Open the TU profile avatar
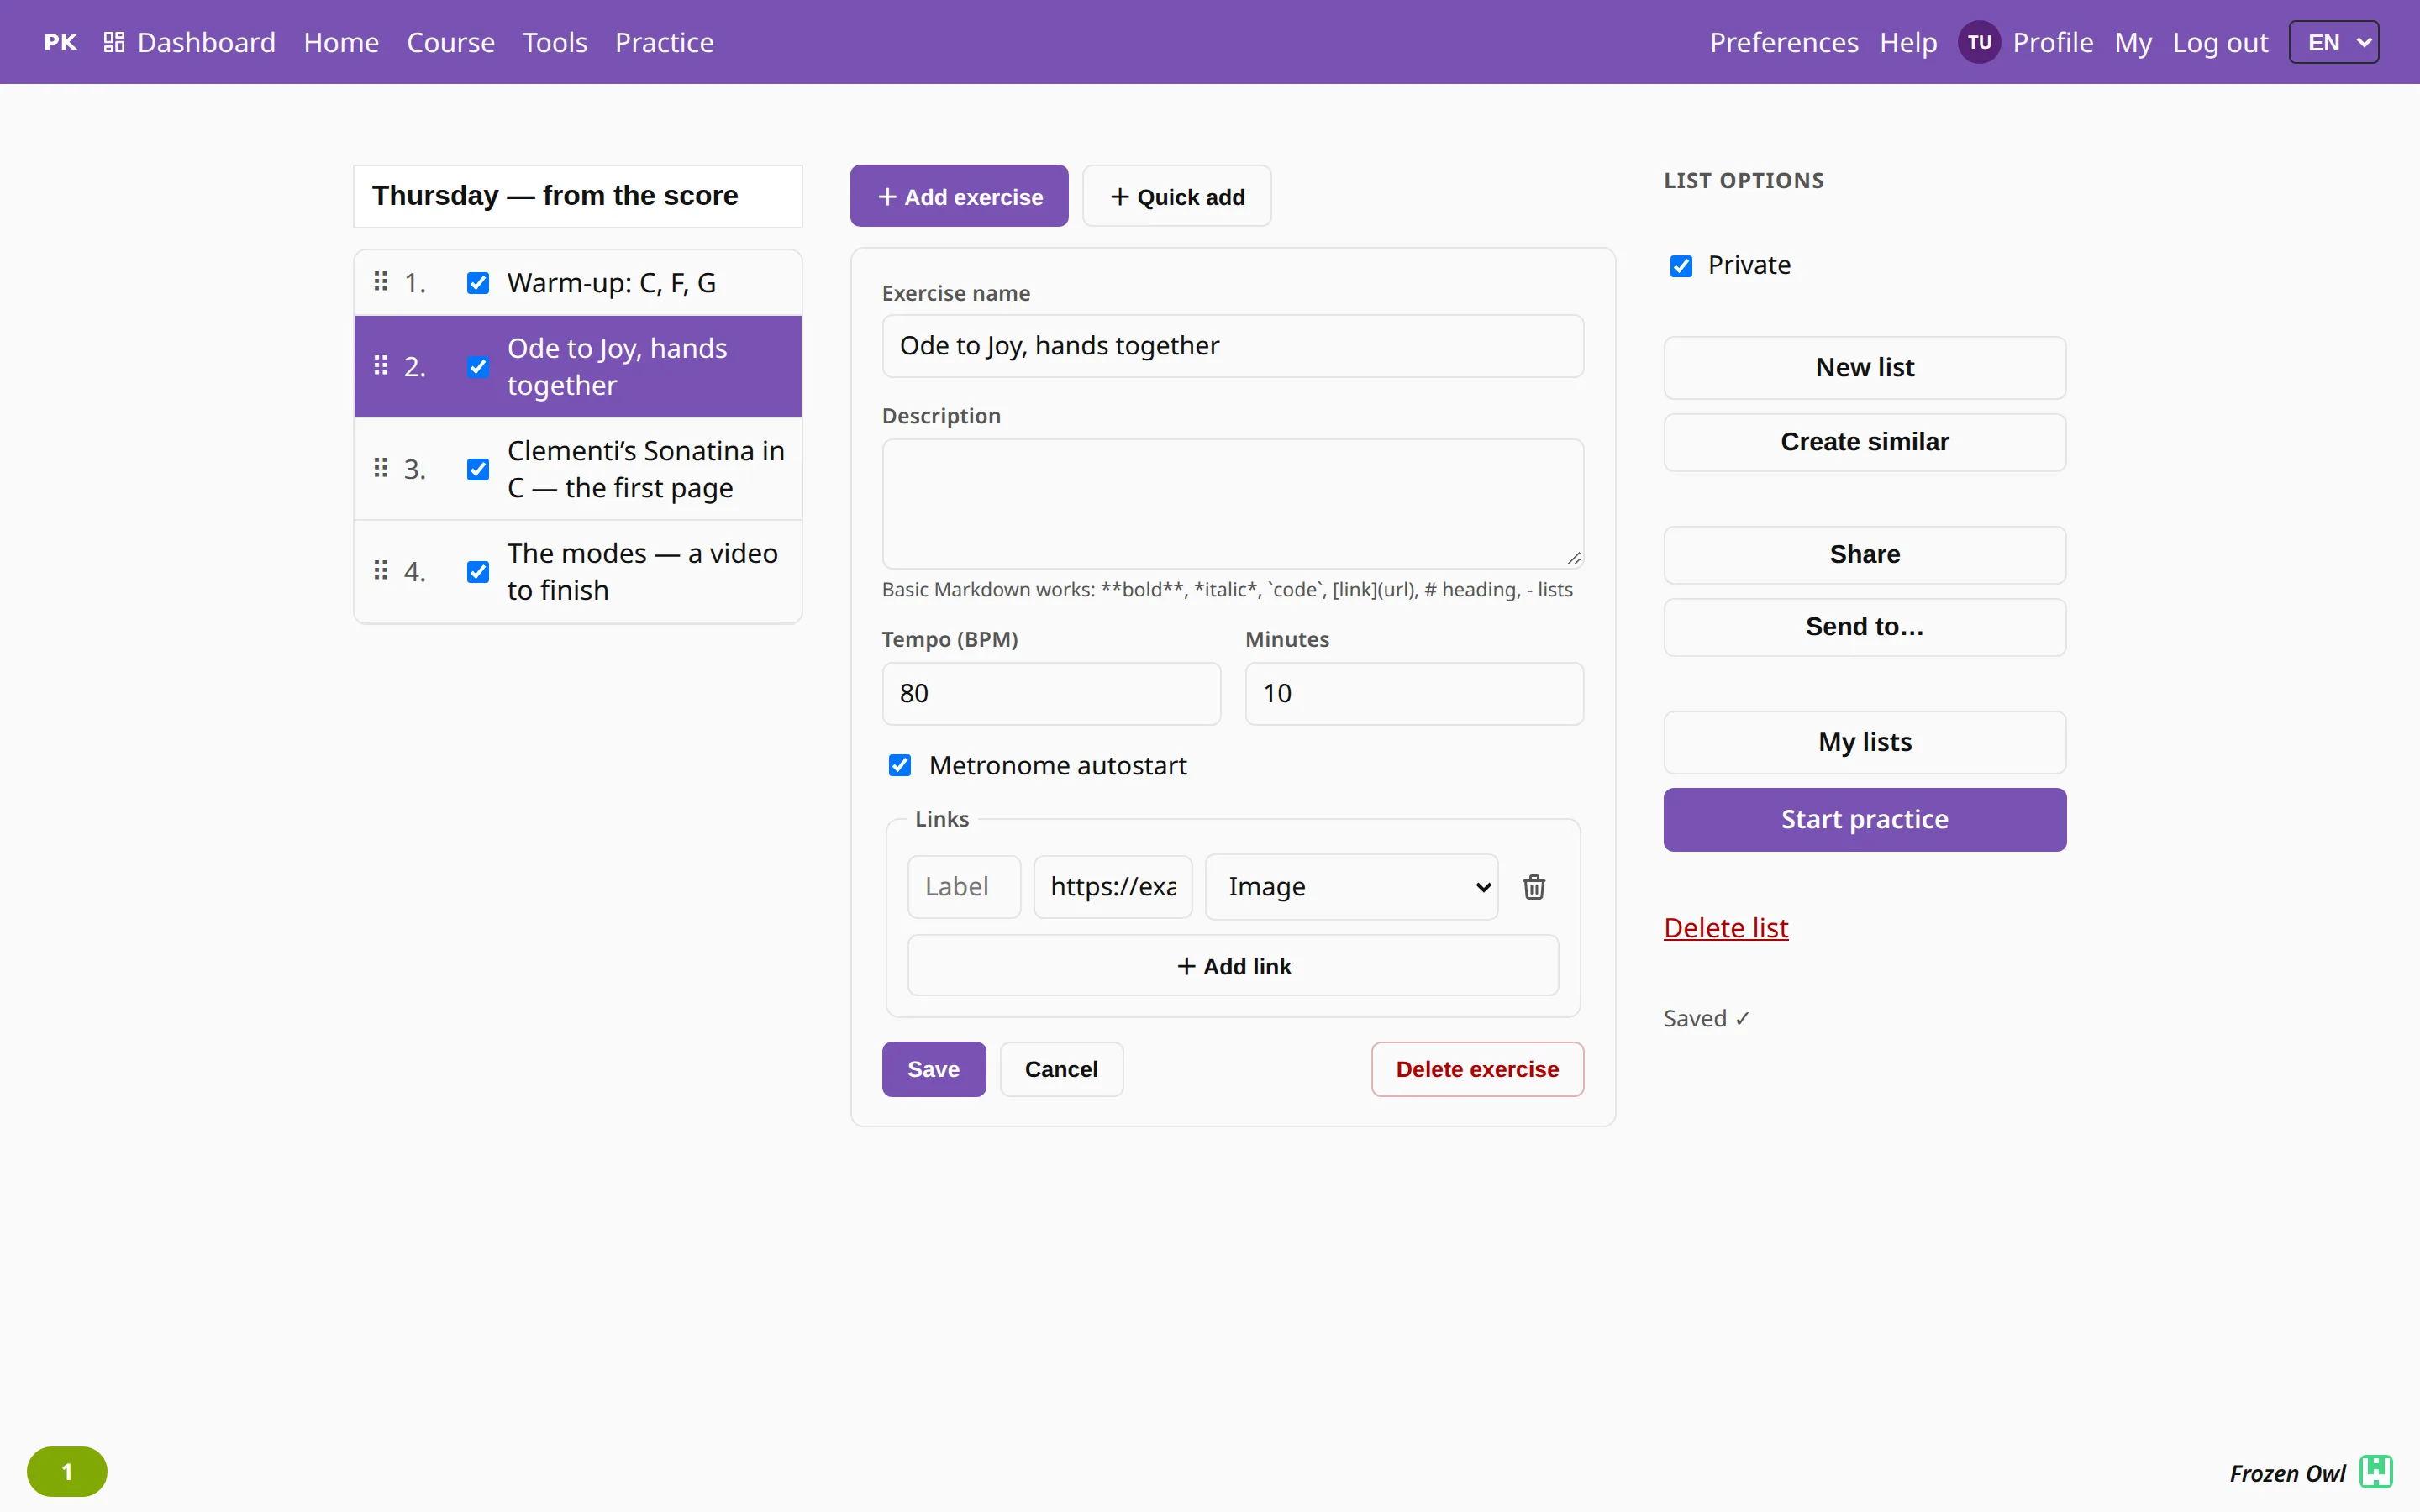The height and width of the screenshot is (1512, 2420). click(x=1979, y=42)
